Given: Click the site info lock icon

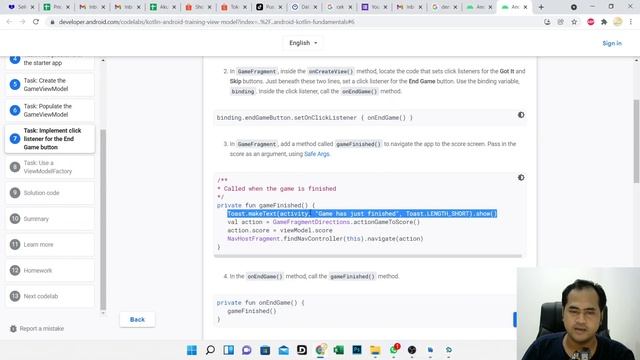Looking at the screenshot, I should [x=52, y=22].
